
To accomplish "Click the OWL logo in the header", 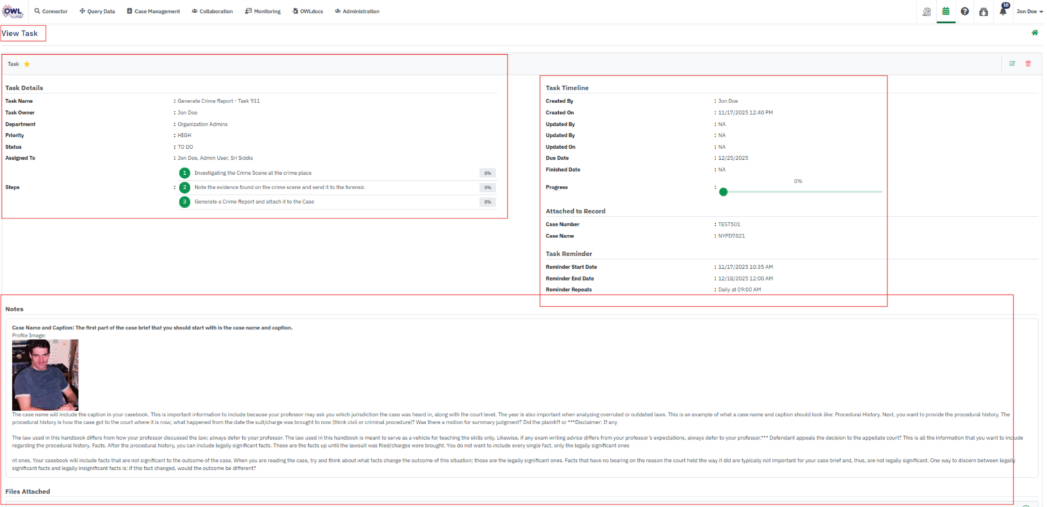I will point(14,10).
